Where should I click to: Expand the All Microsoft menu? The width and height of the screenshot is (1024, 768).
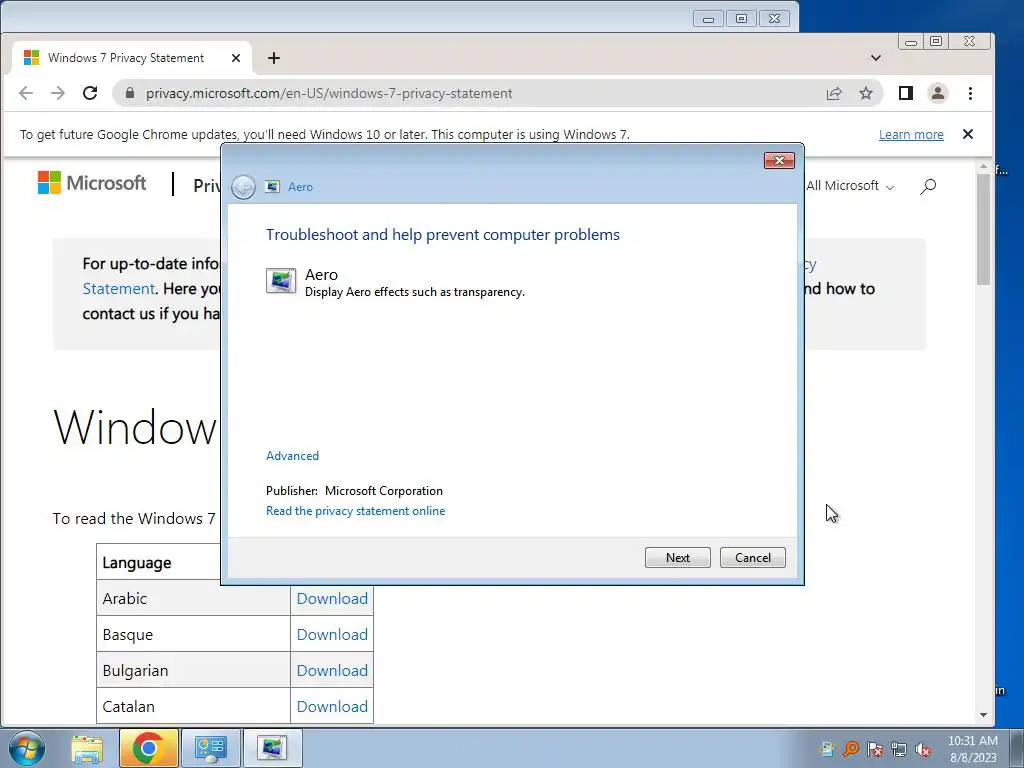[850, 186]
